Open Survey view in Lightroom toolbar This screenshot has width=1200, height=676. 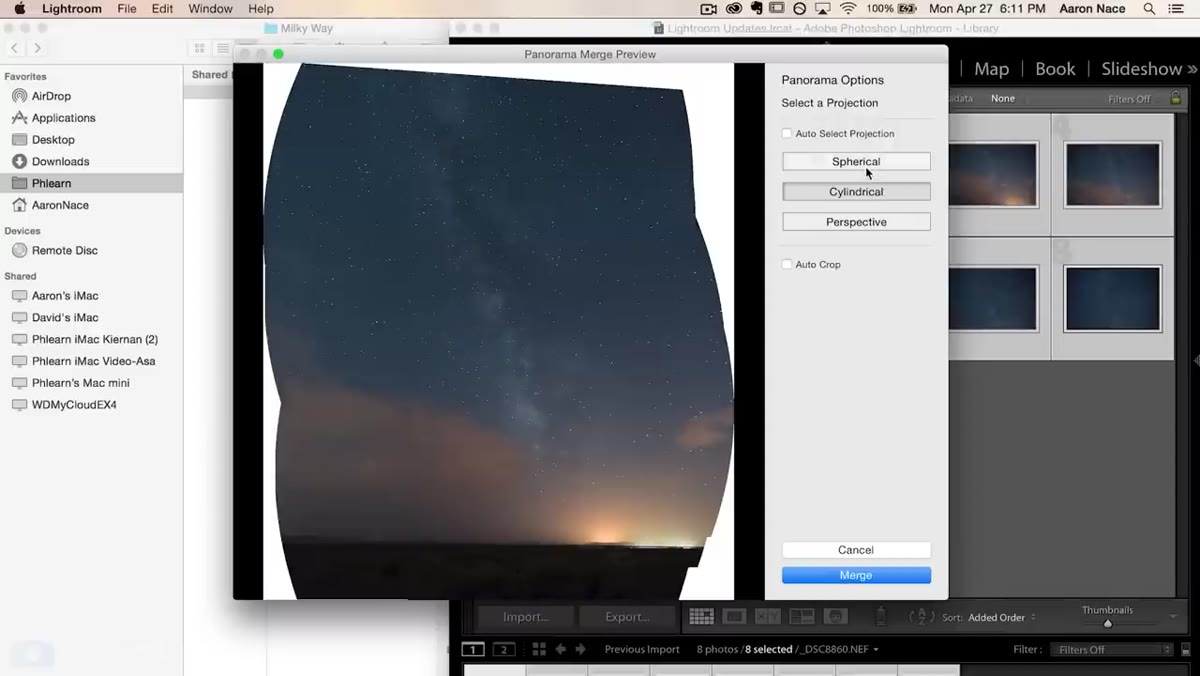[802, 617]
